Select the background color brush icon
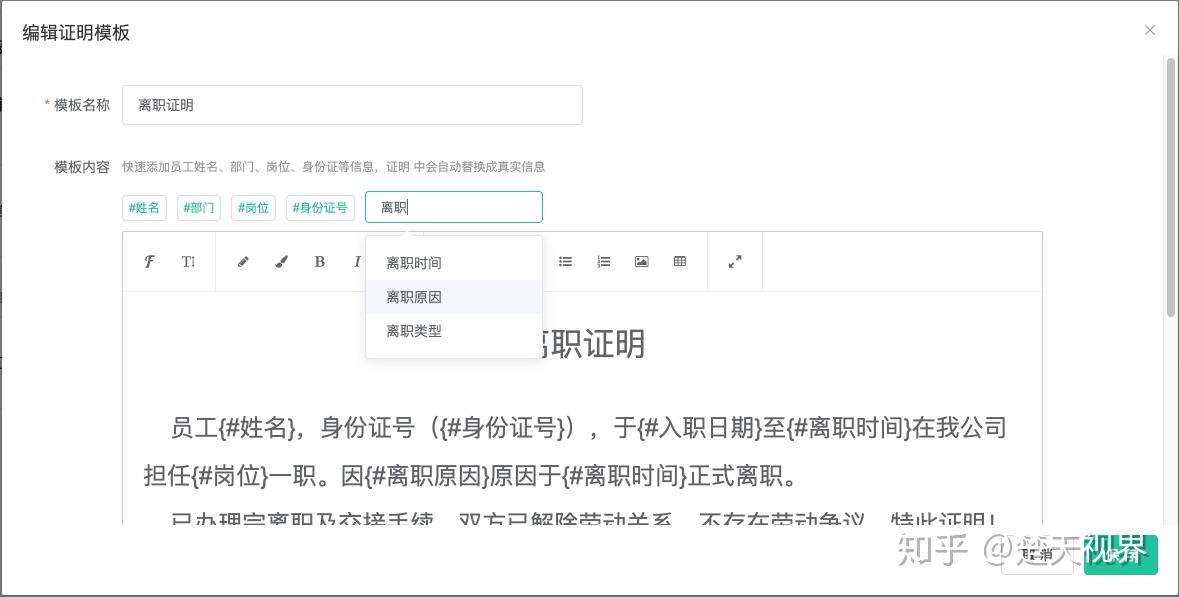Viewport: 1179px width, 597px height. tap(281, 262)
